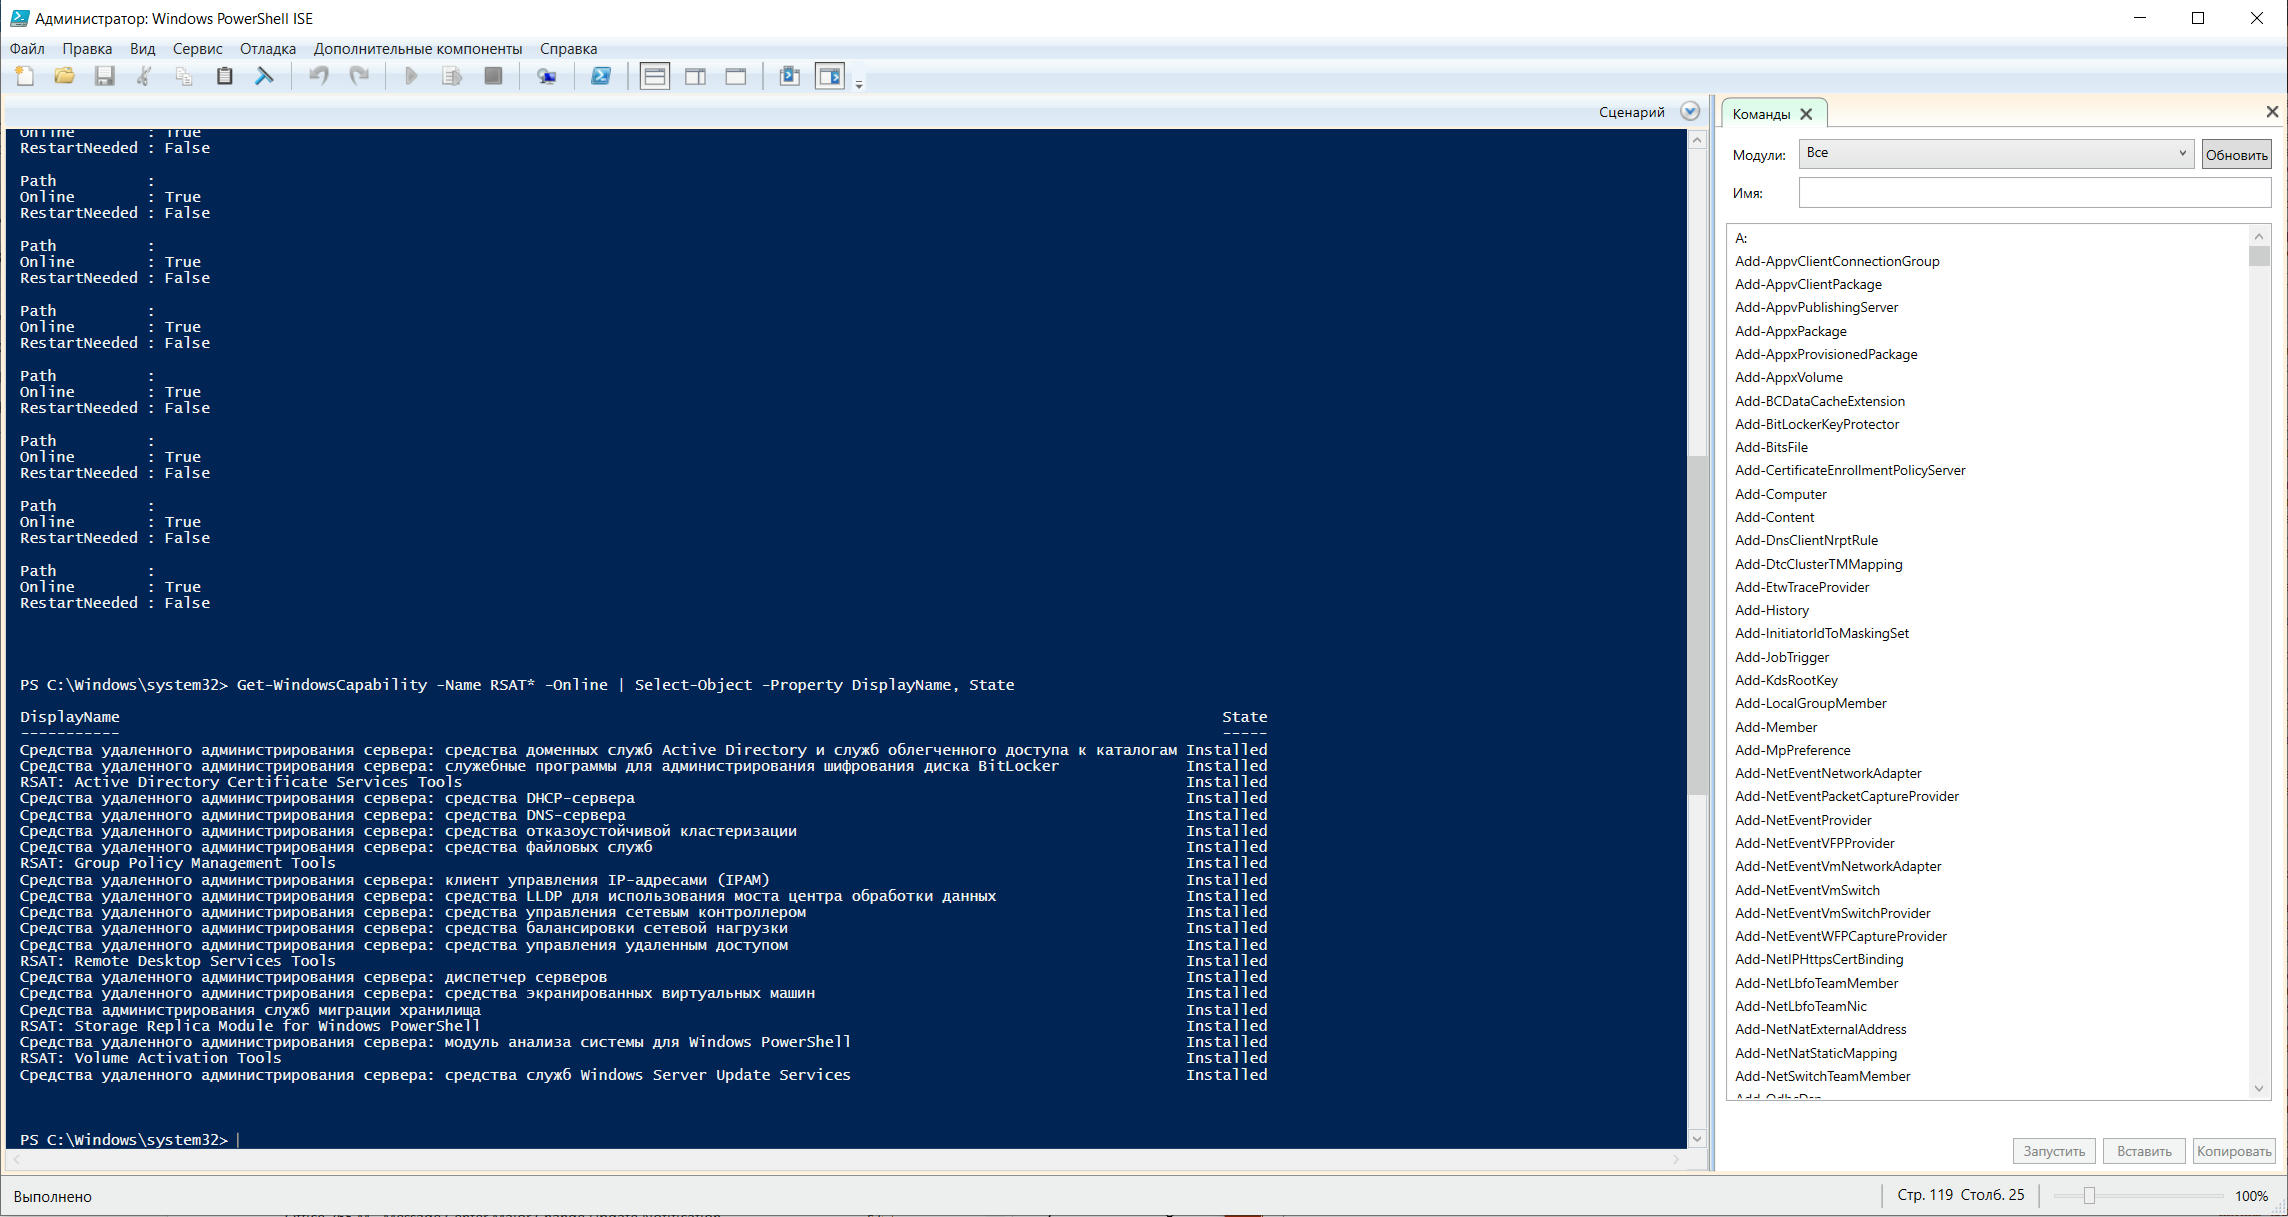Click the Обновить refresh button

pyautogui.click(x=2236, y=154)
